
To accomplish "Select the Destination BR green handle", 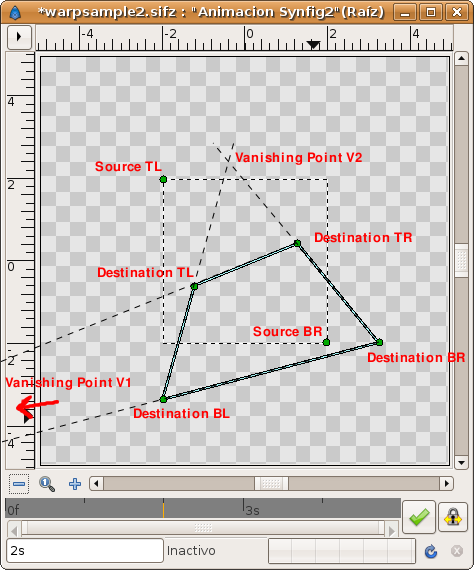I will [379, 342].
